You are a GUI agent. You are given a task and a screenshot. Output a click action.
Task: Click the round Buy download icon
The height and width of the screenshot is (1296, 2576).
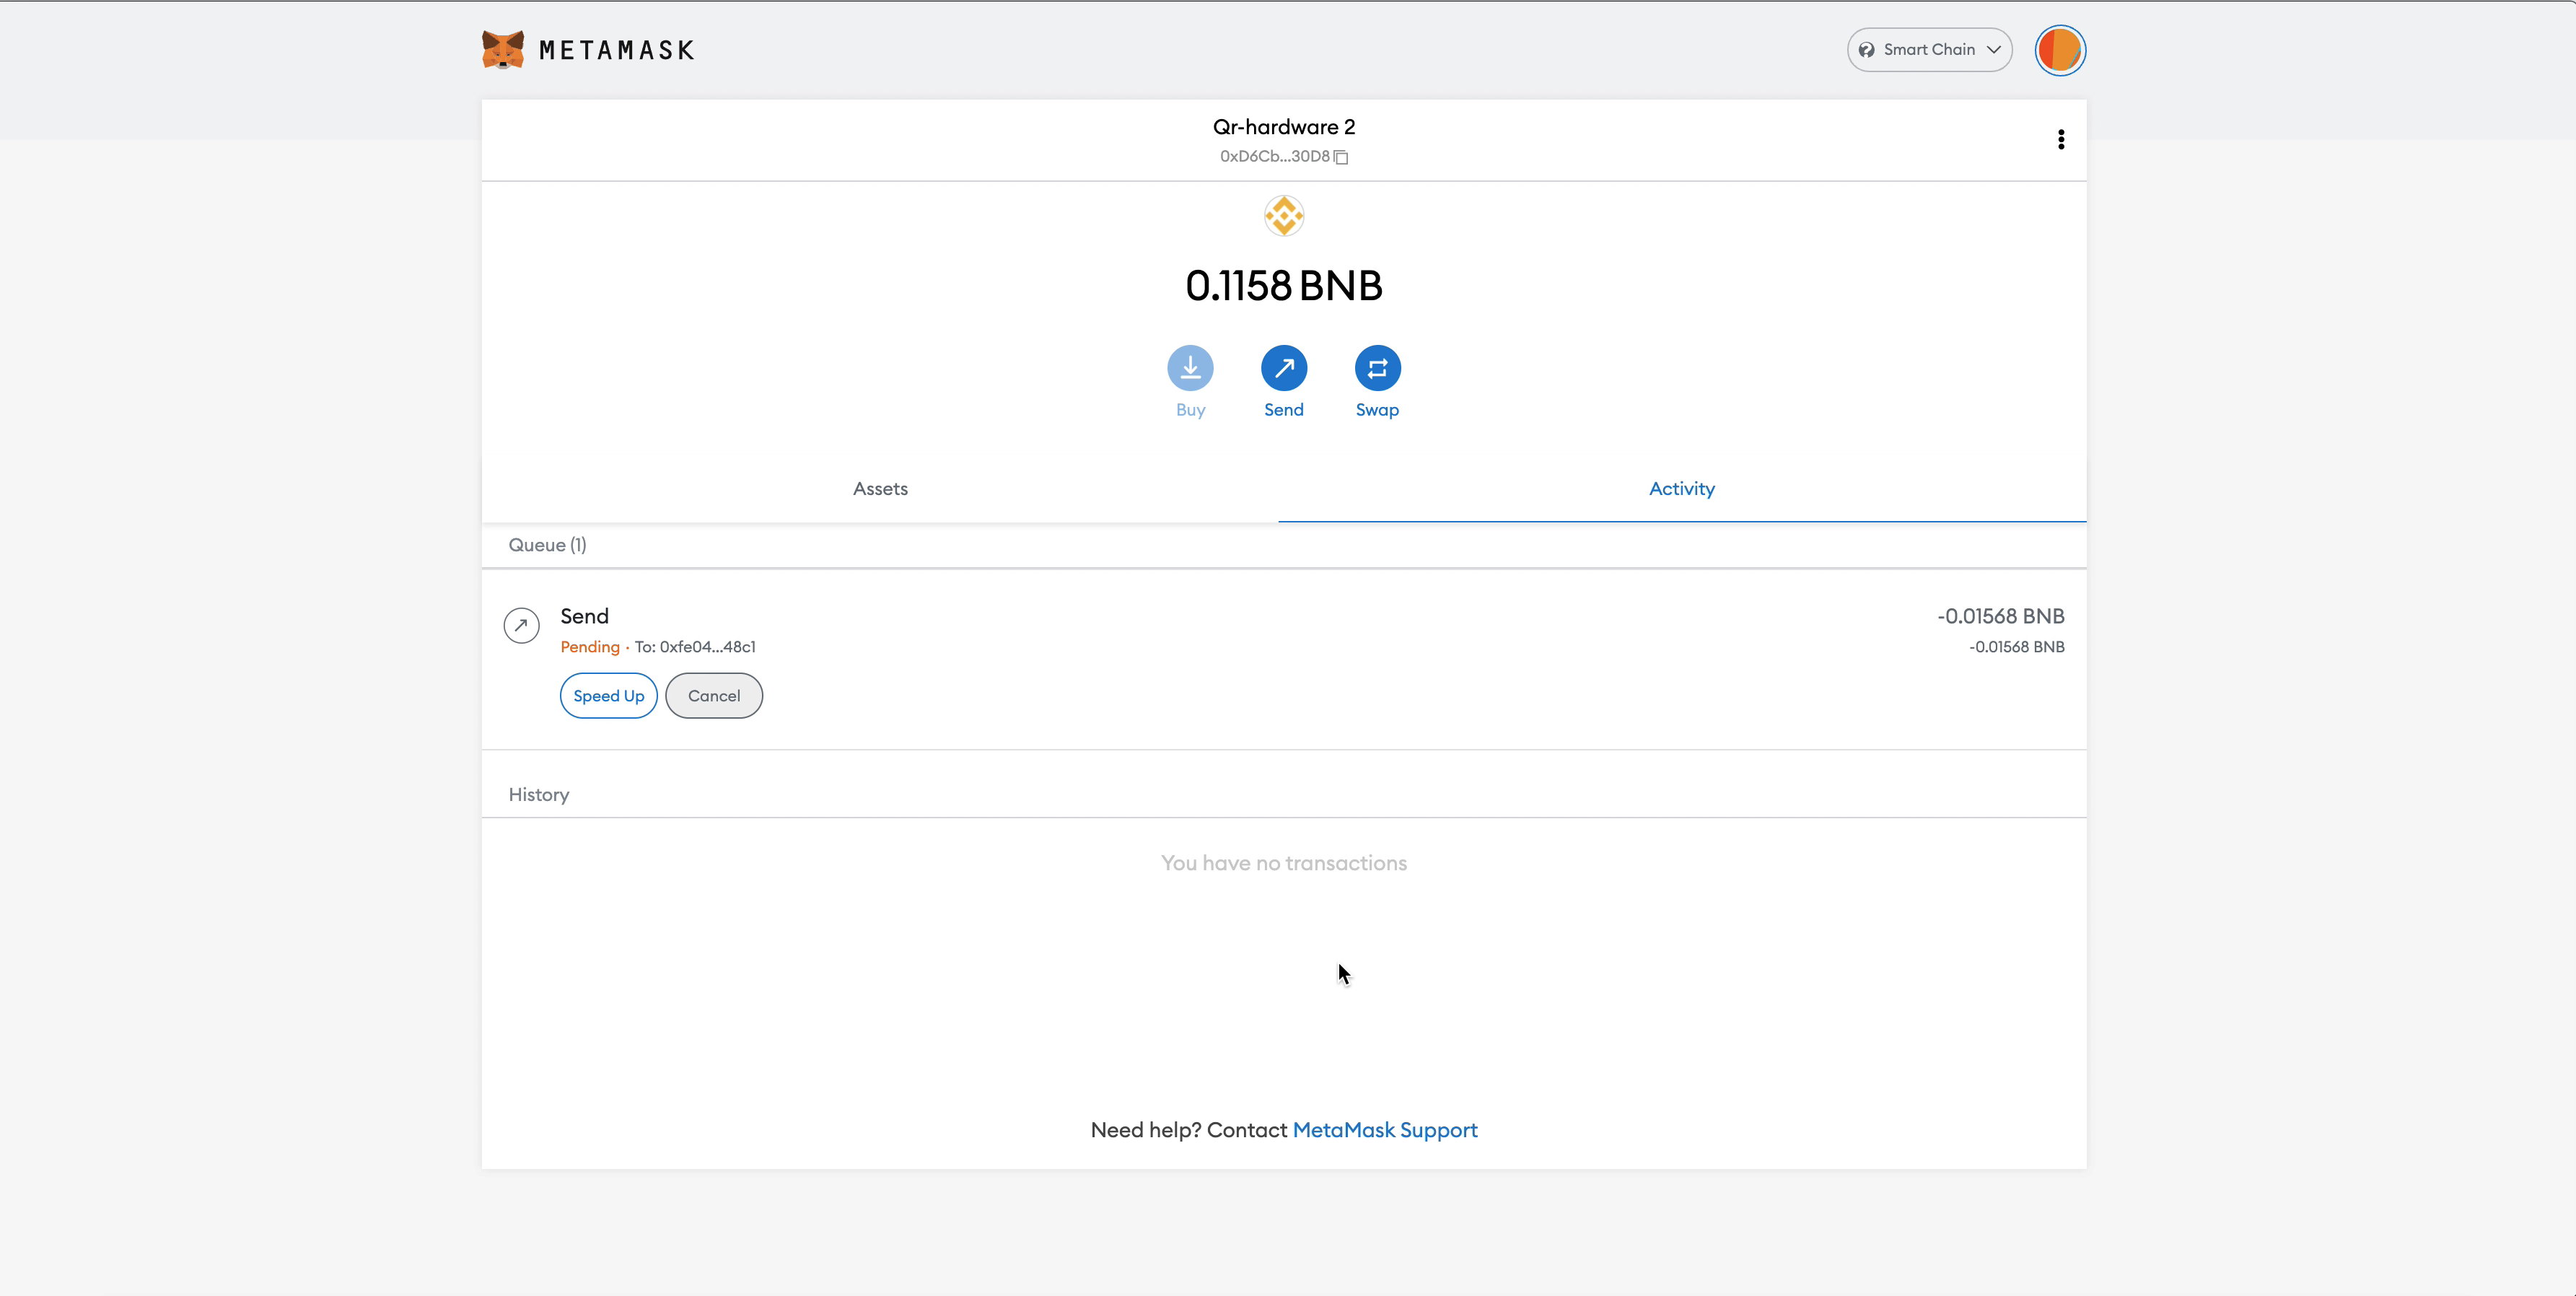click(x=1190, y=369)
